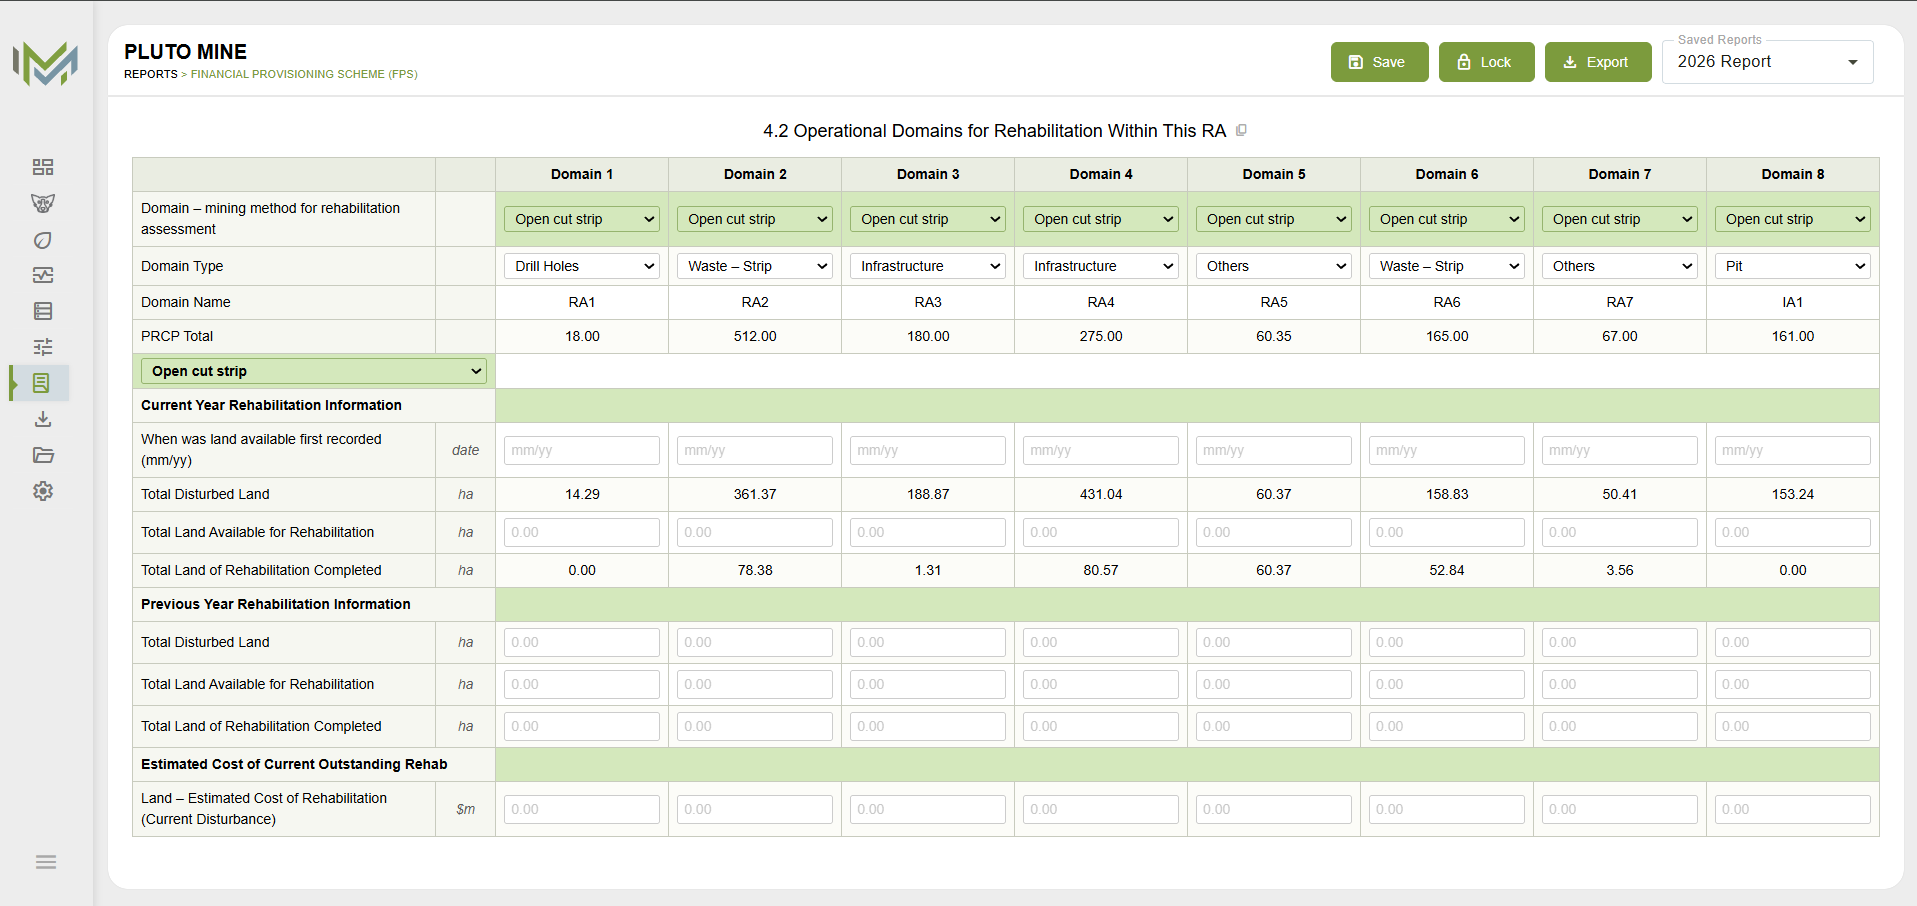
Task: Select Total Disturbed Land value 431.04
Action: point(1101,494)
